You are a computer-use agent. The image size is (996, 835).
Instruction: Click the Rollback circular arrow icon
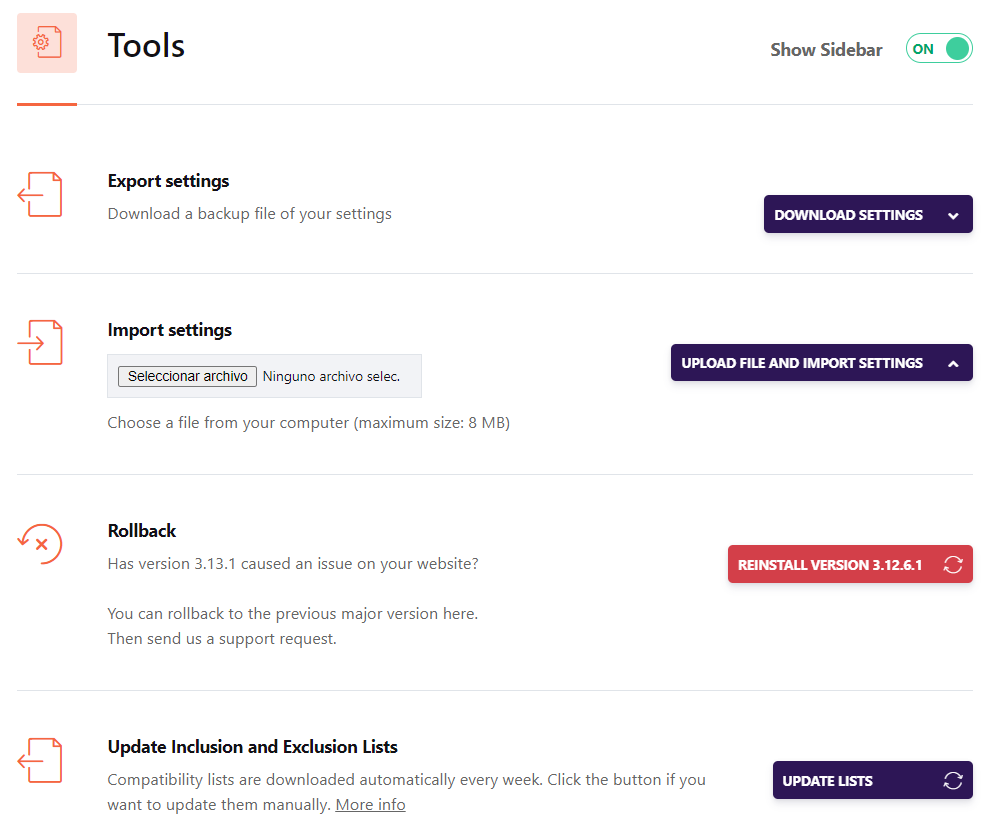point(40,544)
